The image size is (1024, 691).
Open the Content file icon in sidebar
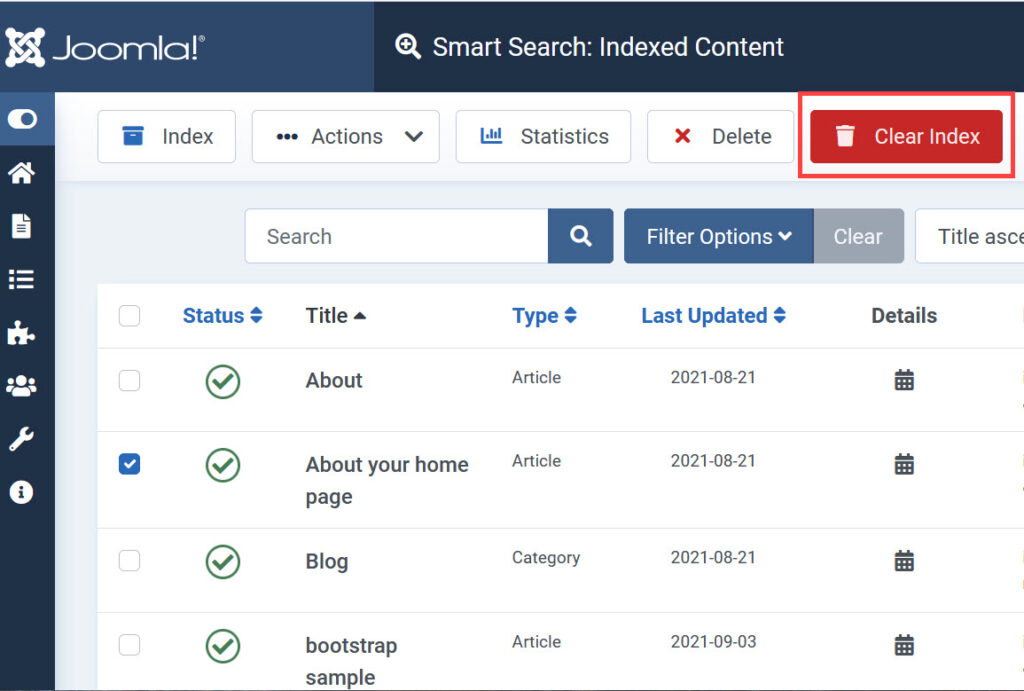(21, 226)
